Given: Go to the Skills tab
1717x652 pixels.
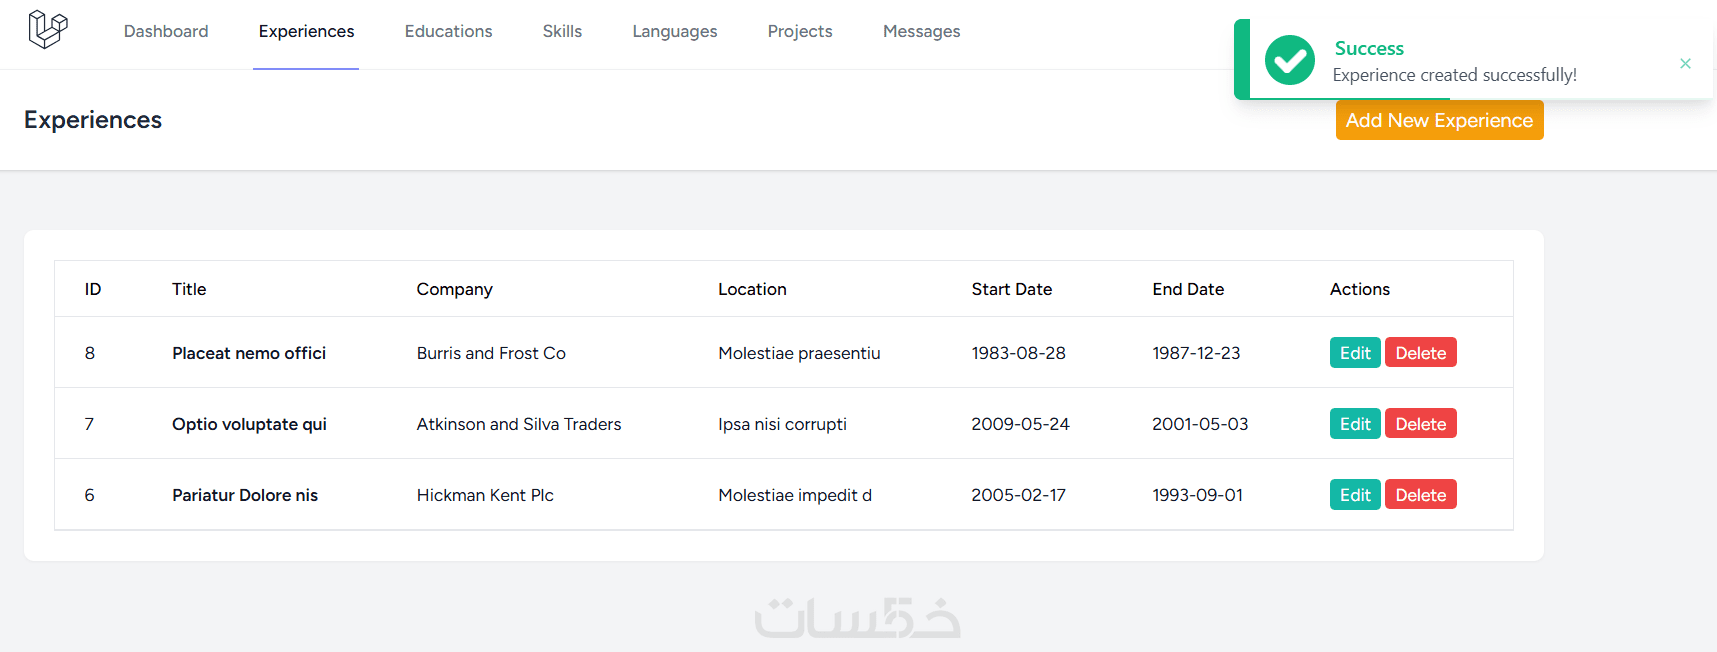Looking at the screenshot, I should pyautogui.click(x=562, y=32).
